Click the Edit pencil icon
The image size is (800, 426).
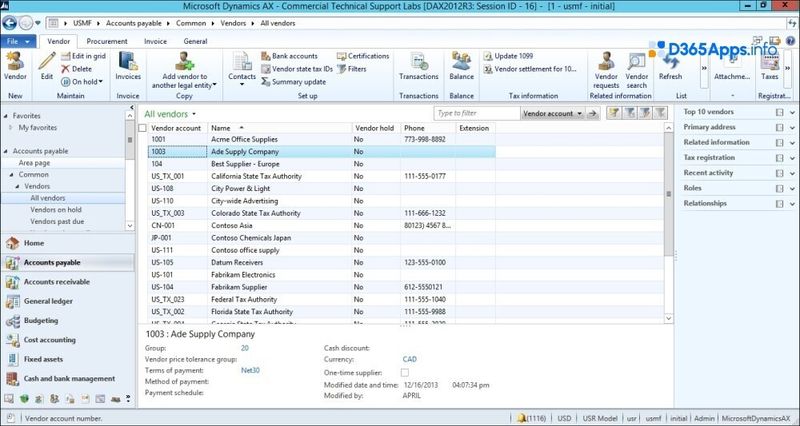46,66
